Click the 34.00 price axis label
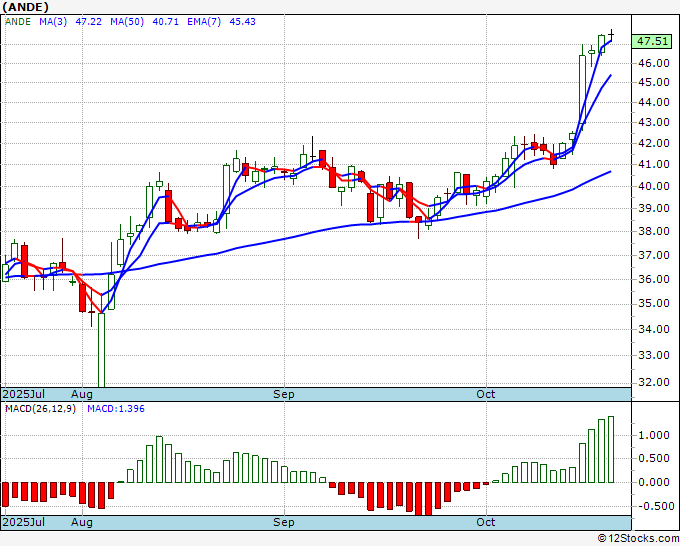 654,329
